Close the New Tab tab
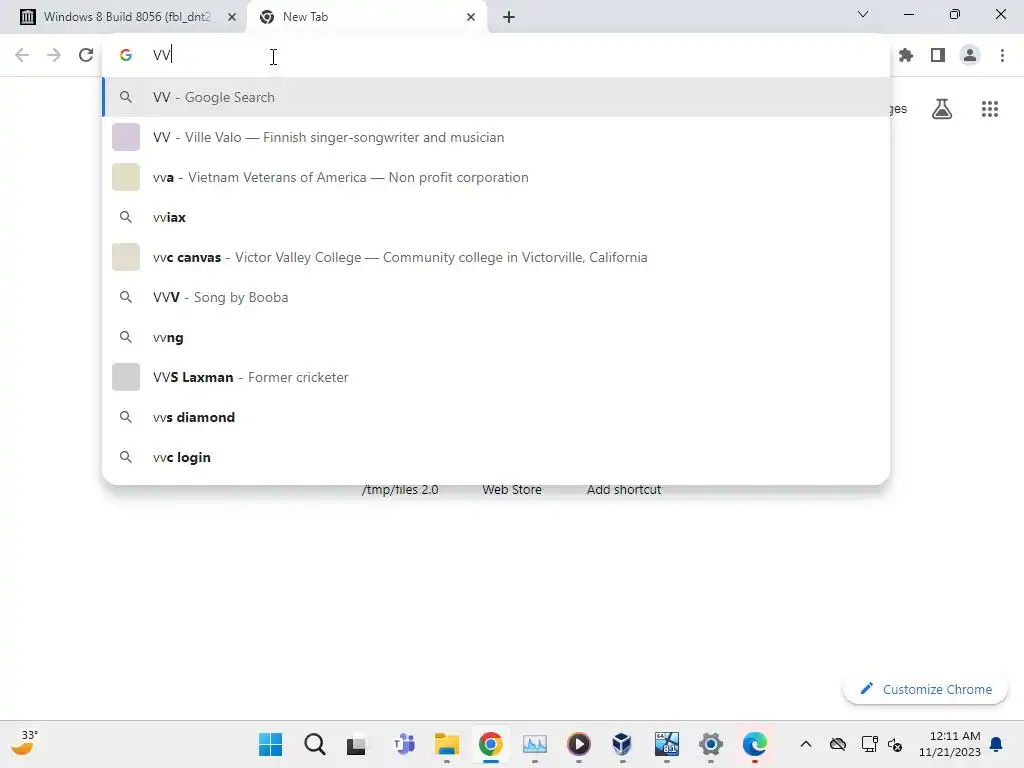Viewport: 1024px width, 768px height. pyautogui.click(x=471, y=17)
